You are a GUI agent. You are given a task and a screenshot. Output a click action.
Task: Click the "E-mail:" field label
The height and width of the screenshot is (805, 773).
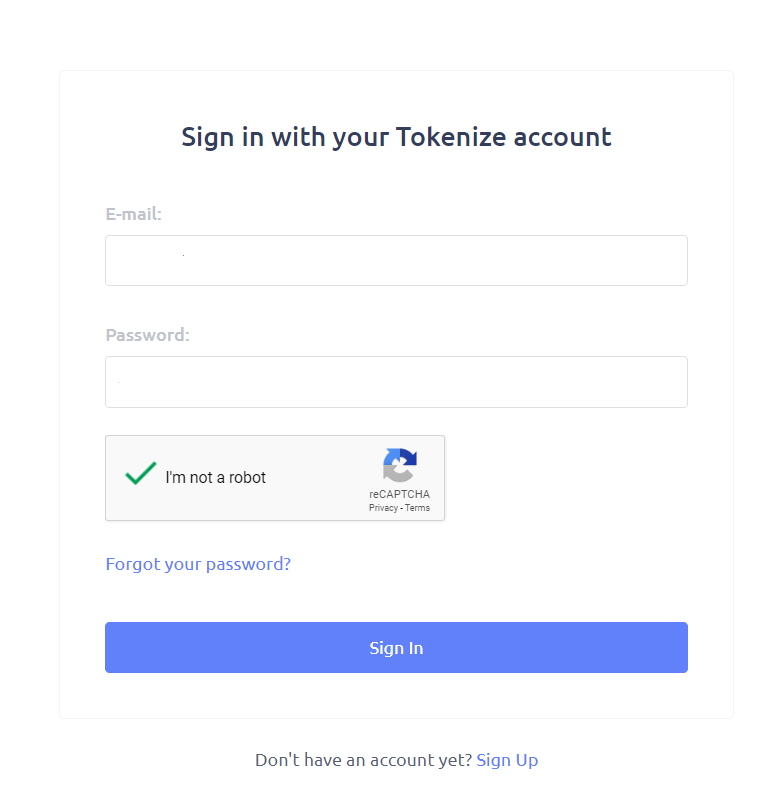point(133,214)
